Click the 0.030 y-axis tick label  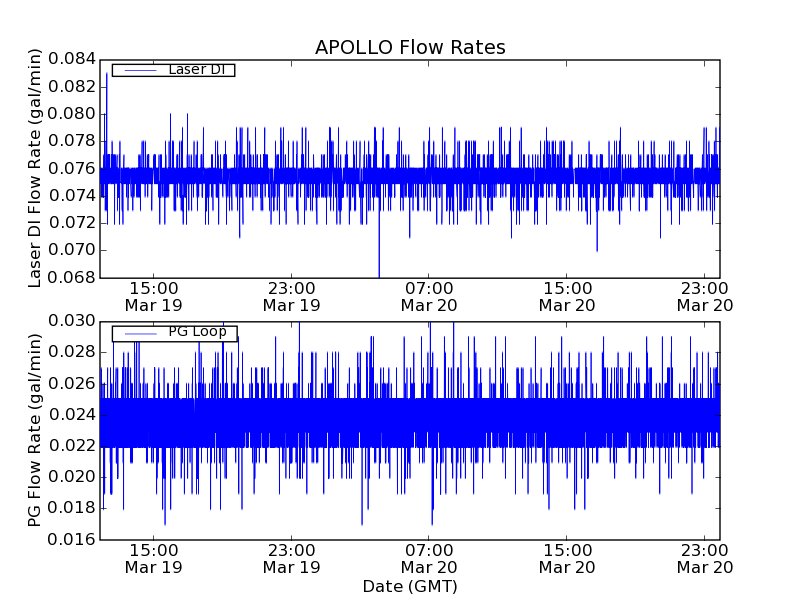72,321
